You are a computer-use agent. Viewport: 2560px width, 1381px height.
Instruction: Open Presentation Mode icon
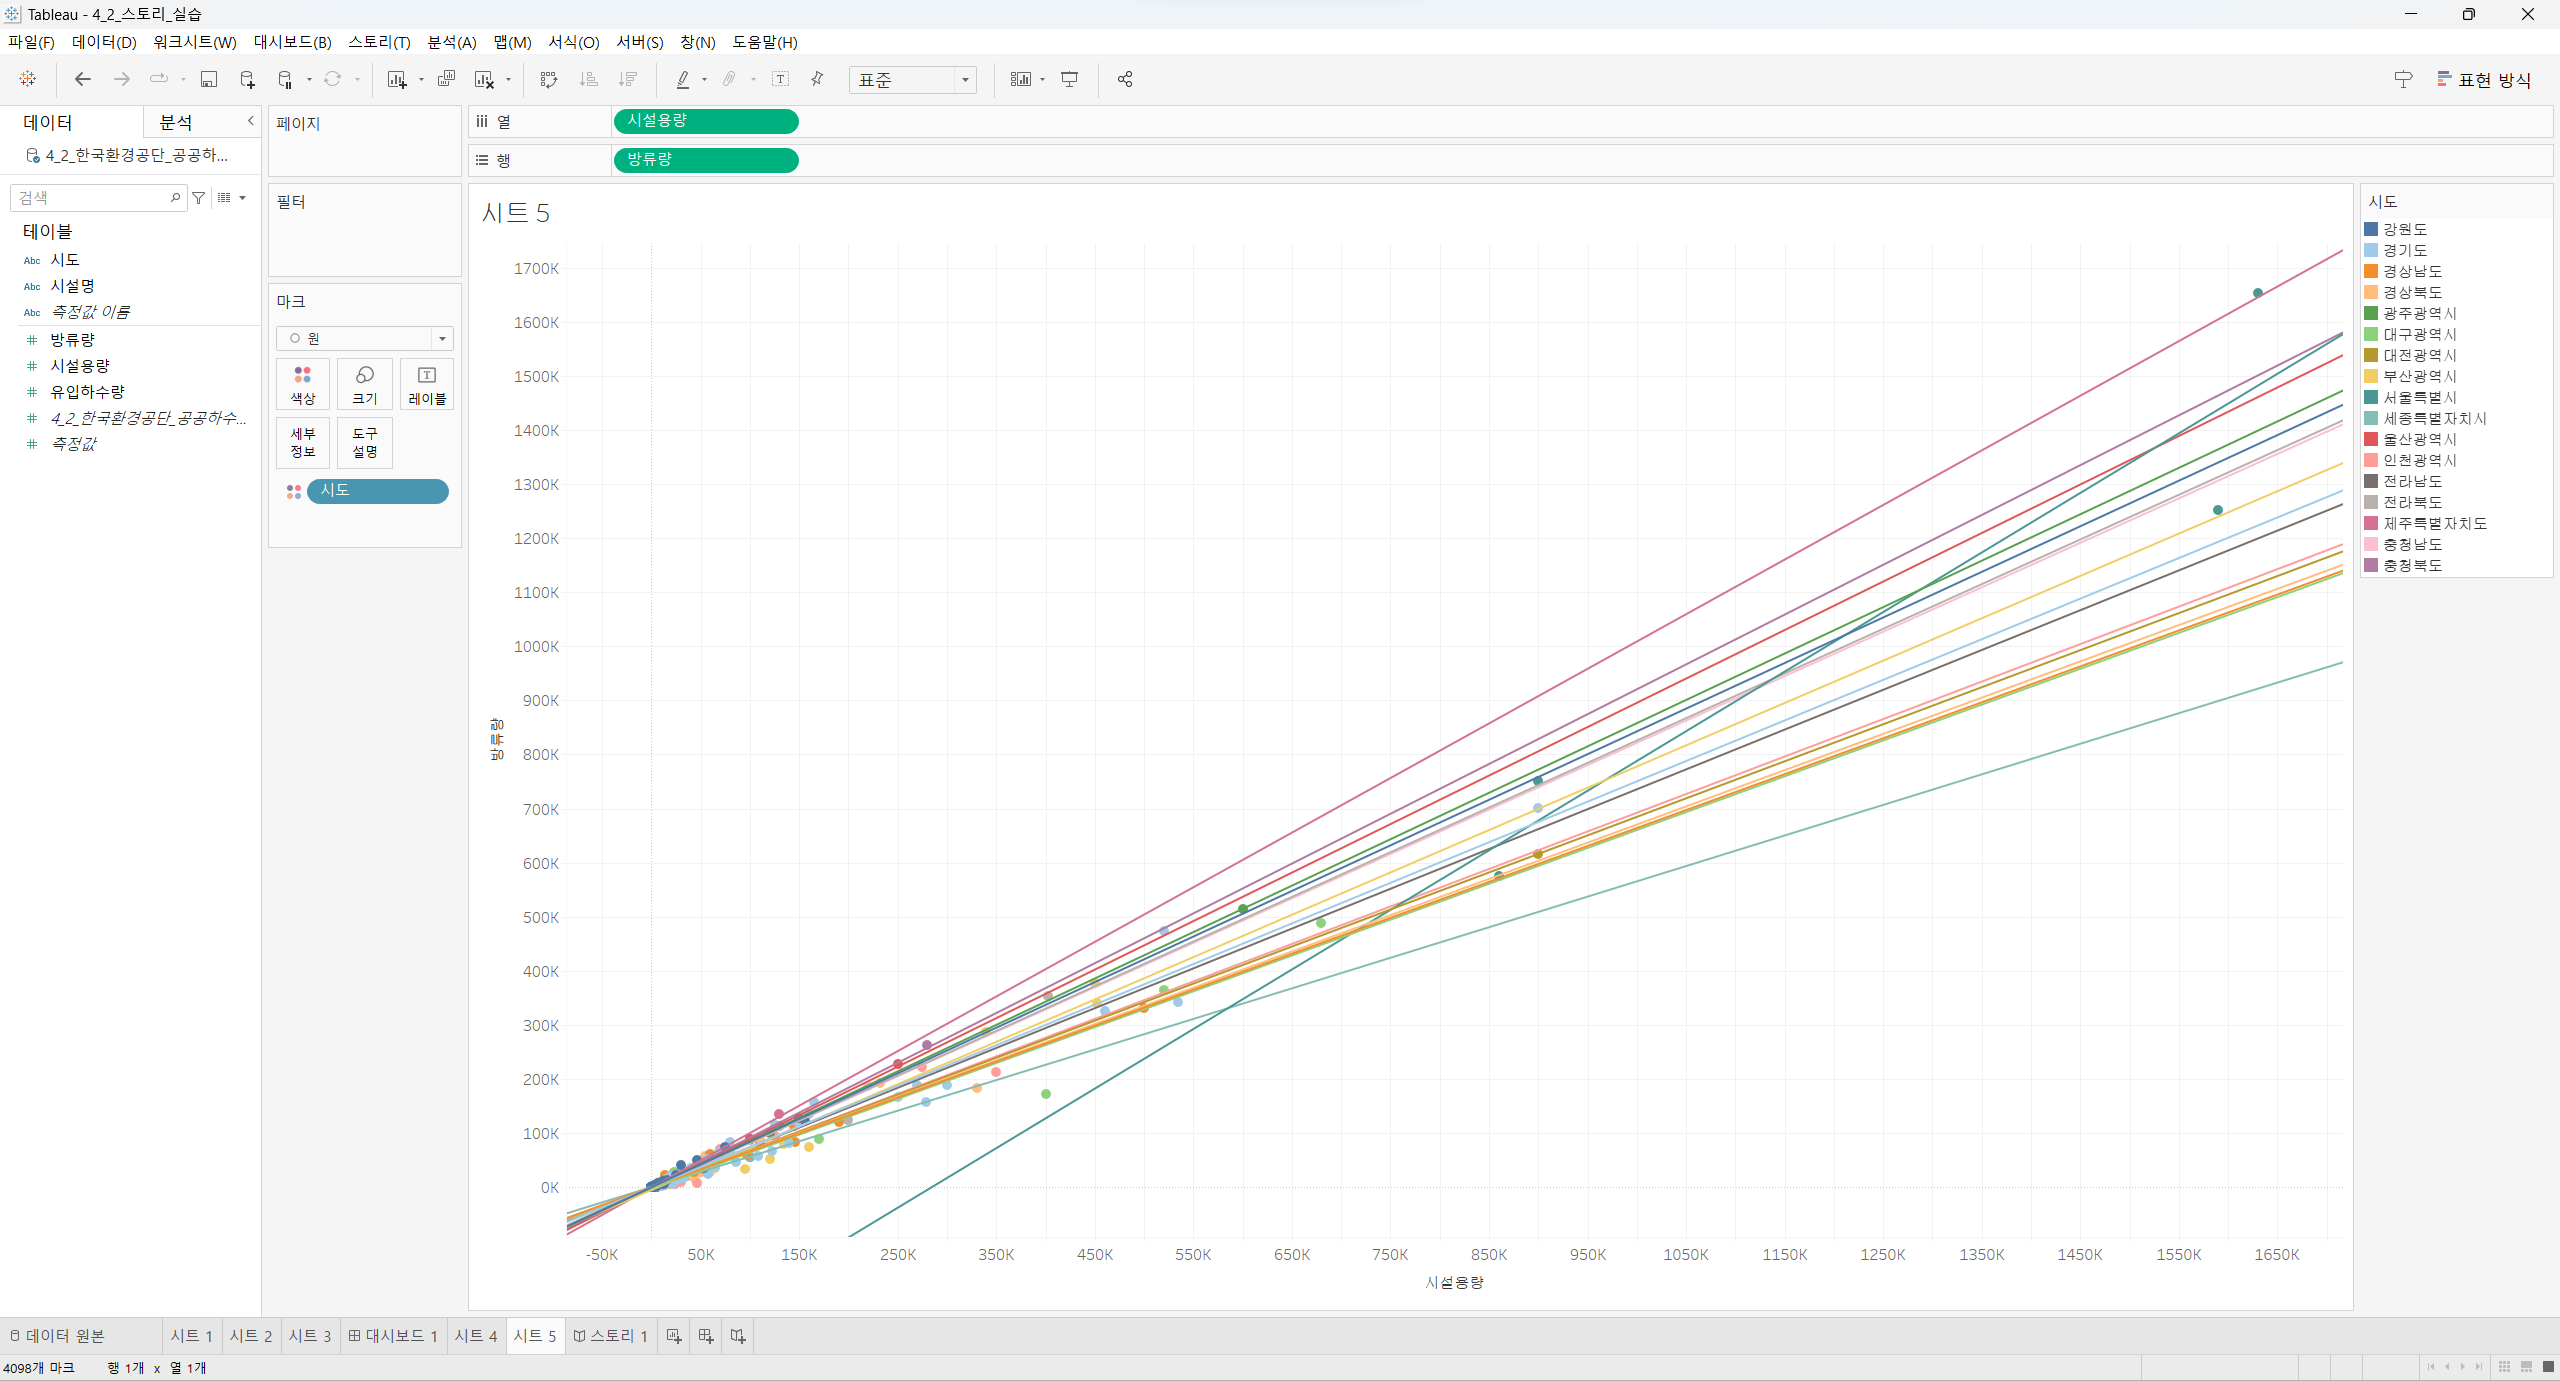(x=1070, y=80)
